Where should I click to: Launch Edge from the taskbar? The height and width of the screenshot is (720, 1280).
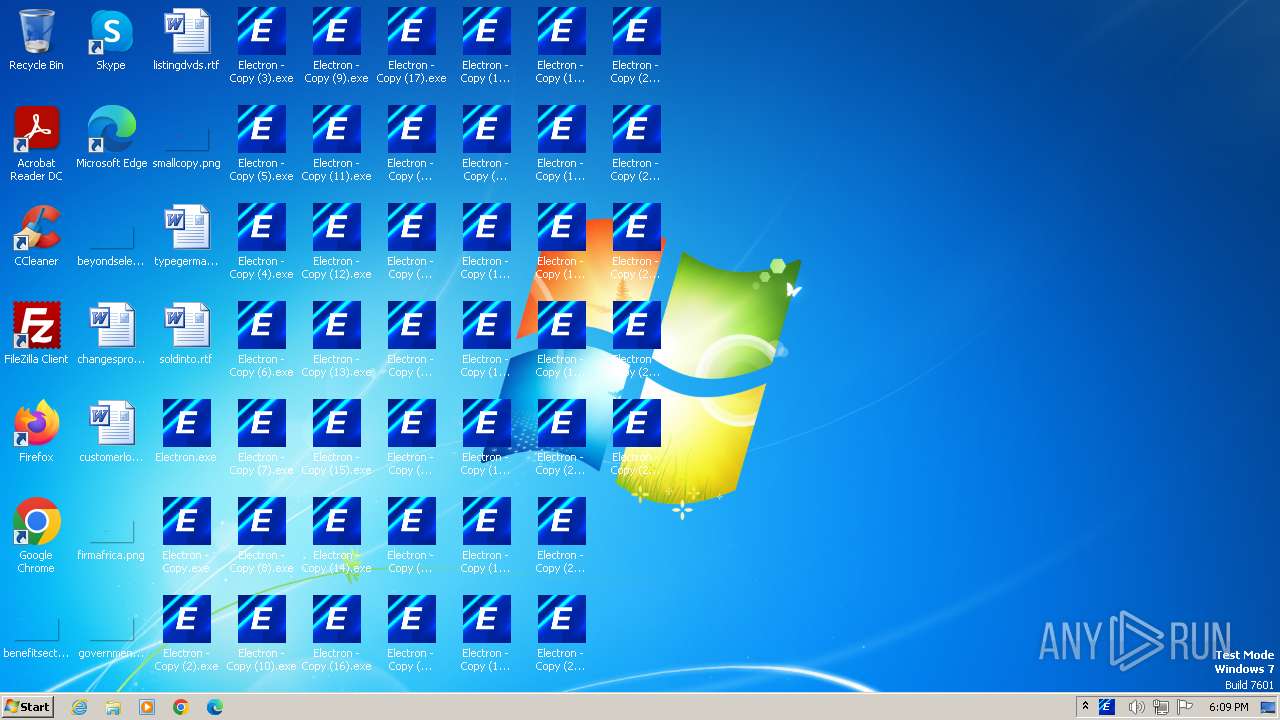tap(215, 707)
